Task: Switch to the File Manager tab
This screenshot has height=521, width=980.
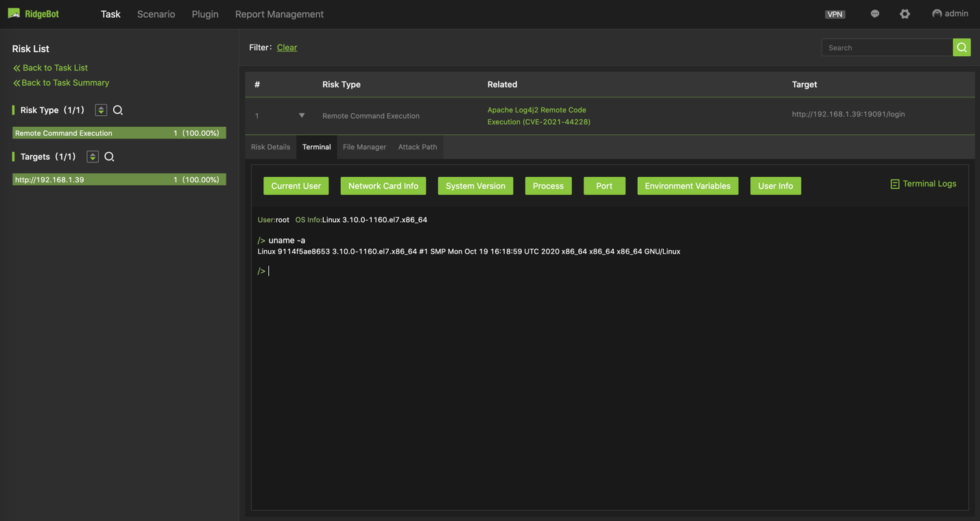Action: (x=364, y=147)
